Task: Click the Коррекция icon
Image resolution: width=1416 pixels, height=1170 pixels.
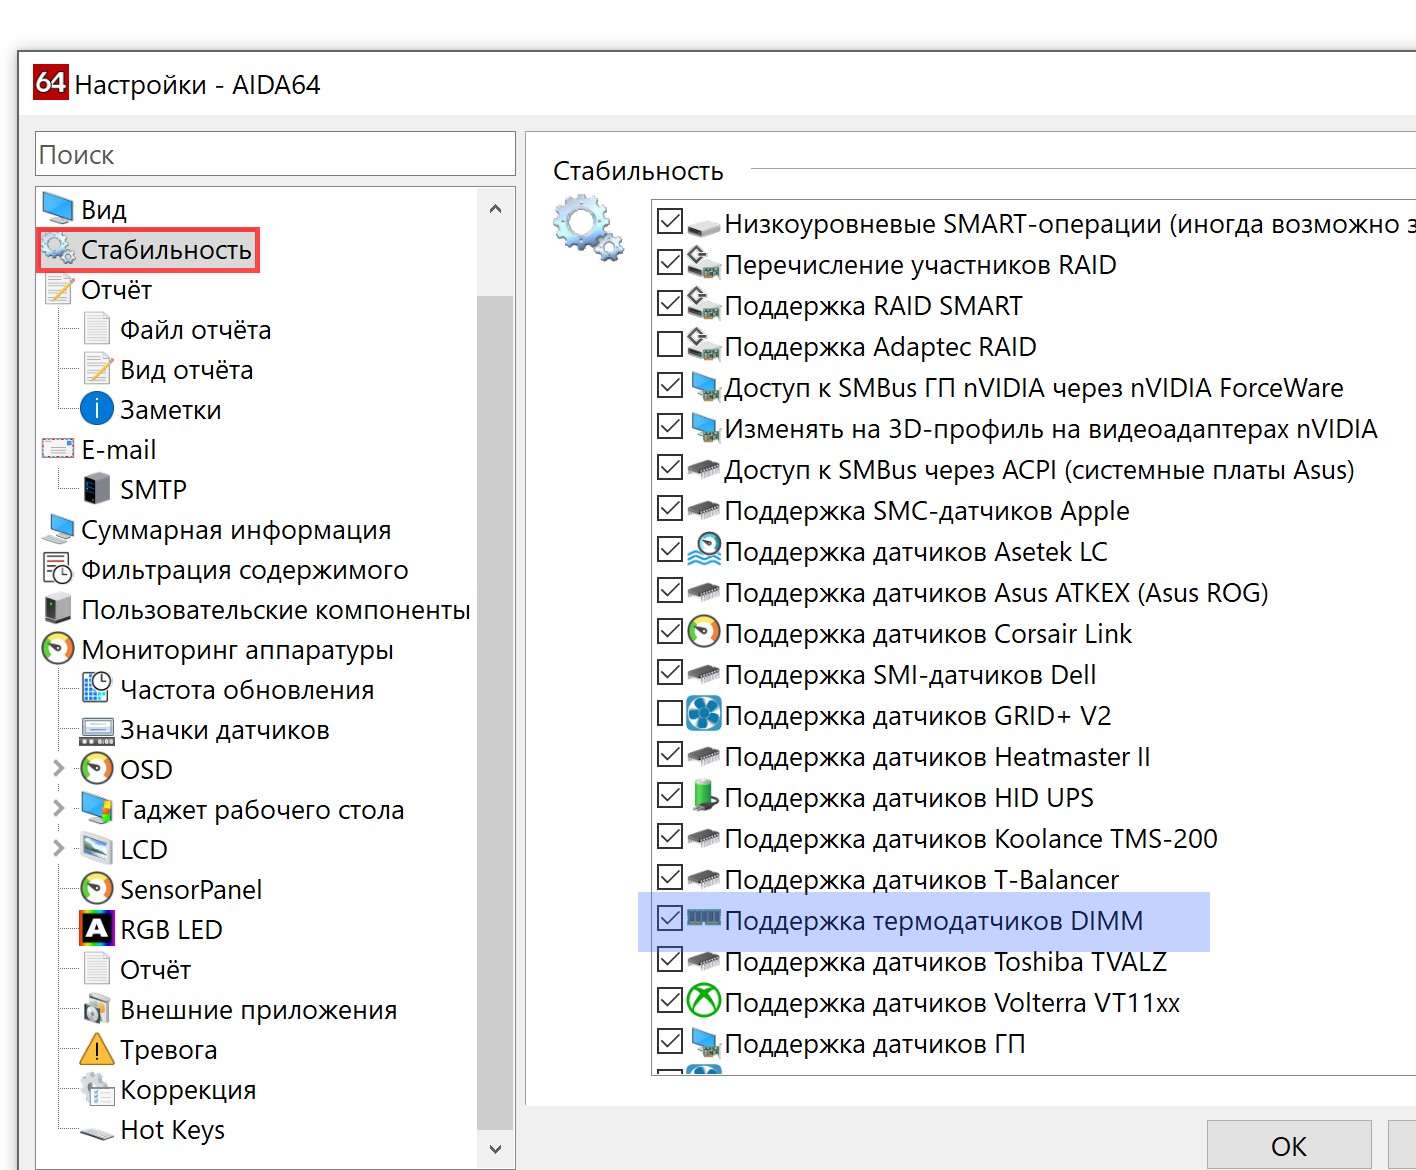Action: [97, 1089]
